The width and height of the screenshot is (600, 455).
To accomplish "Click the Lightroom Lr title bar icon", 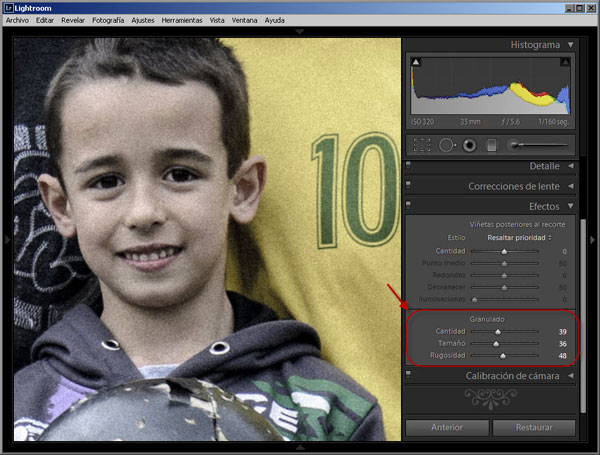I will (x=9, y=8).
